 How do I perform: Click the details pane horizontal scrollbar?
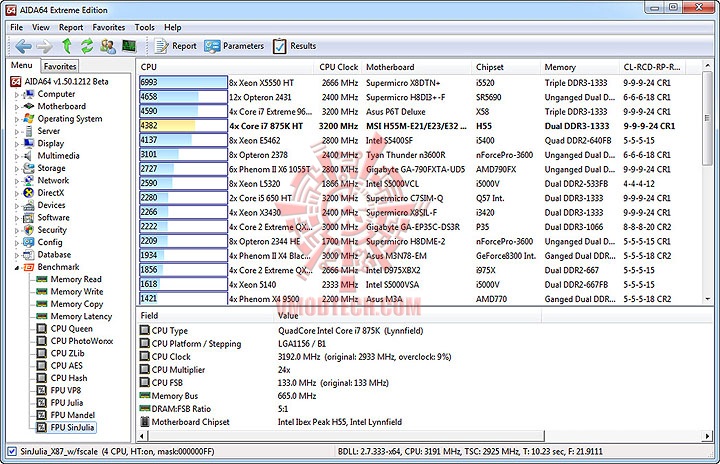(x=345, y=436)
